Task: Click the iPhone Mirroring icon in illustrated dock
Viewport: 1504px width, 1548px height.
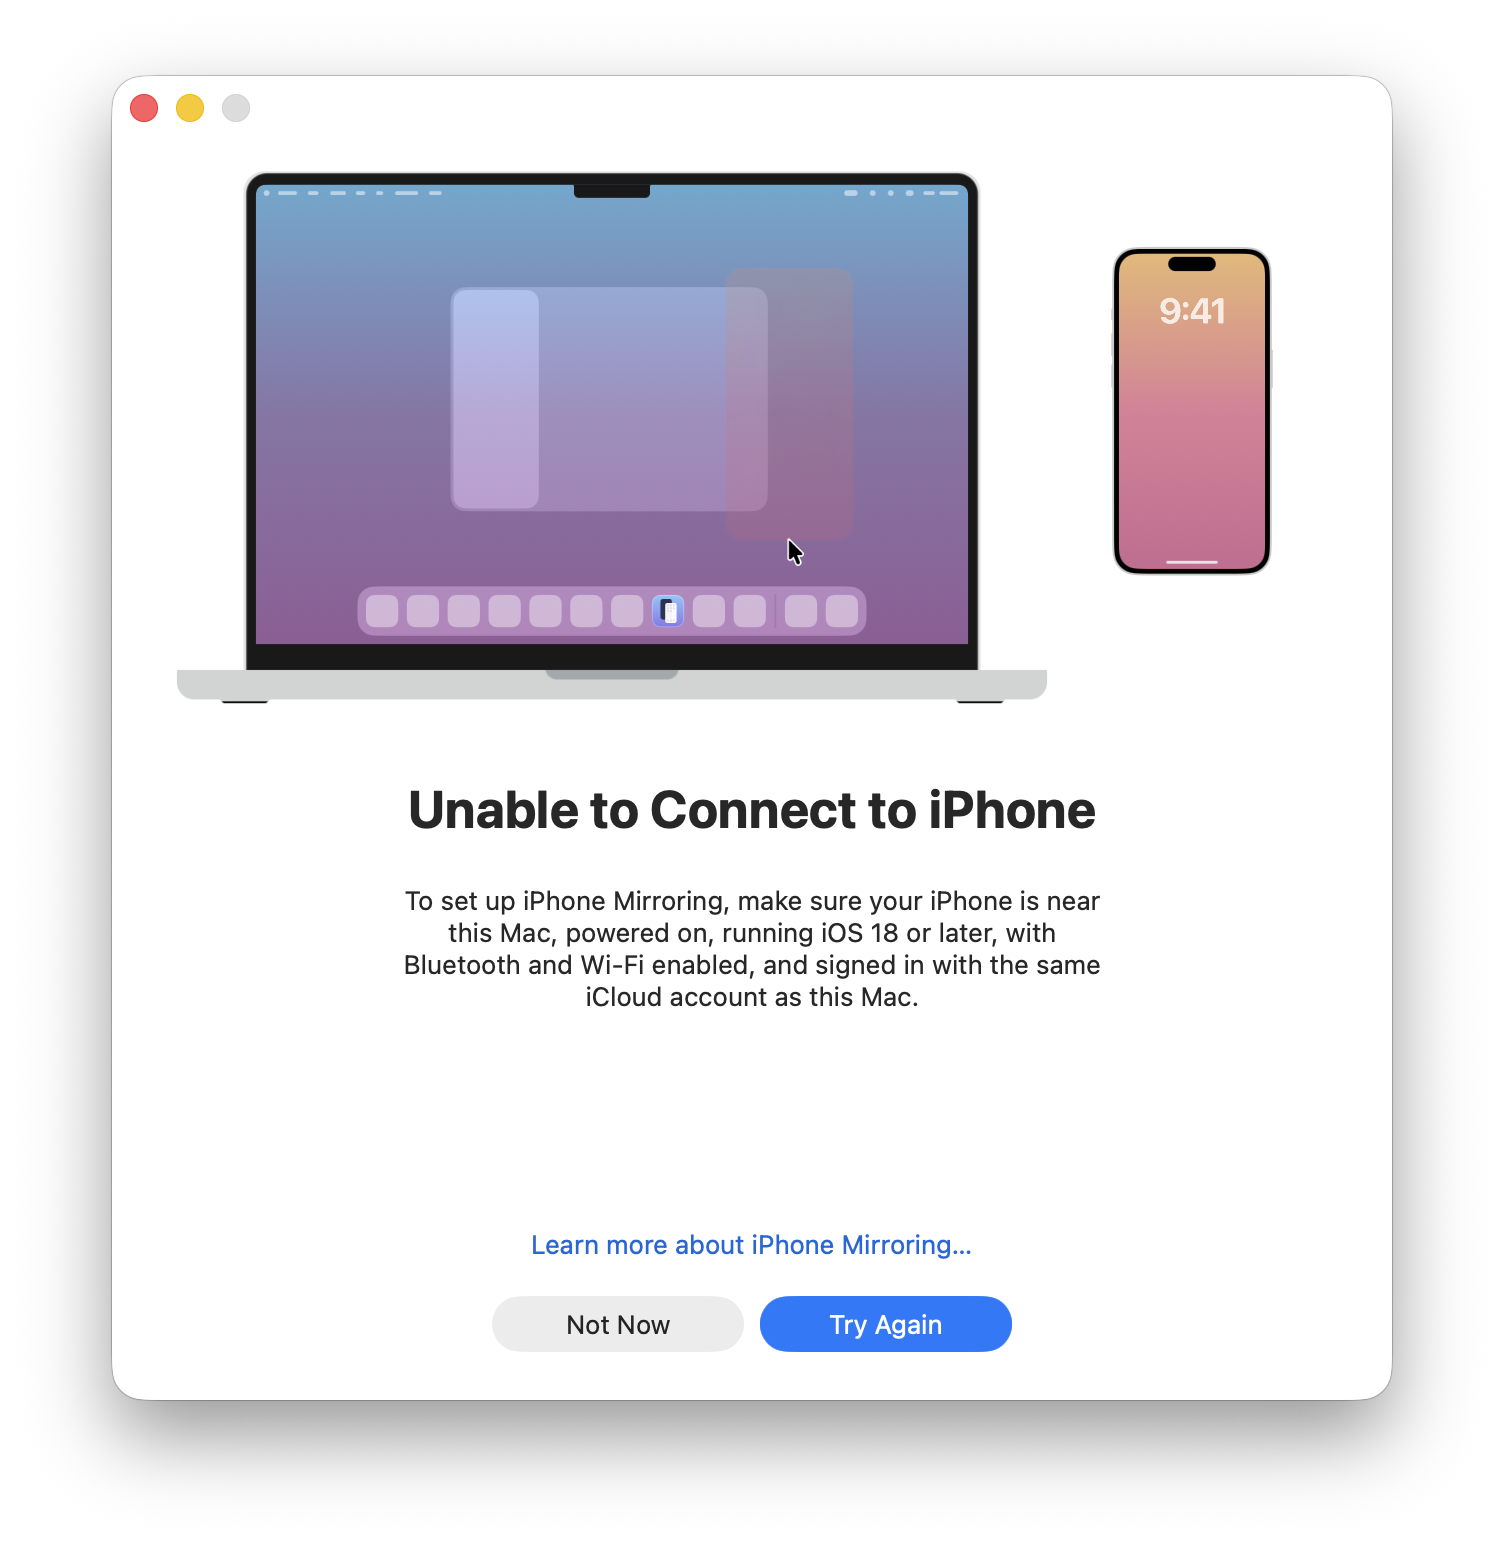Action: pos(668,611)
